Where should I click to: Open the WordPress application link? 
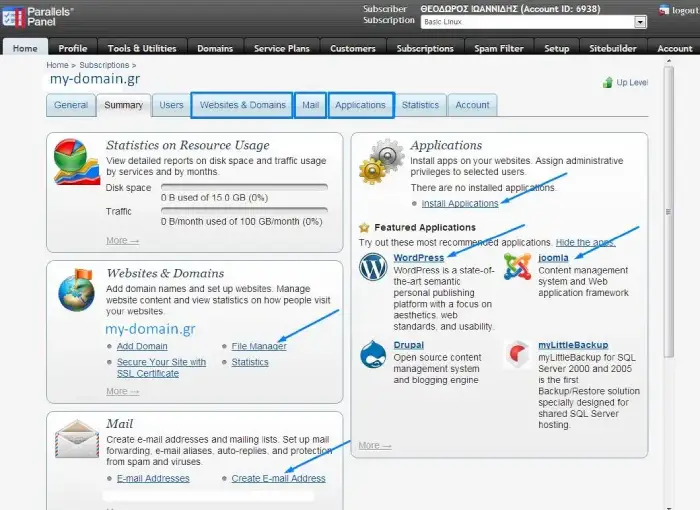(x=418, y=258)
